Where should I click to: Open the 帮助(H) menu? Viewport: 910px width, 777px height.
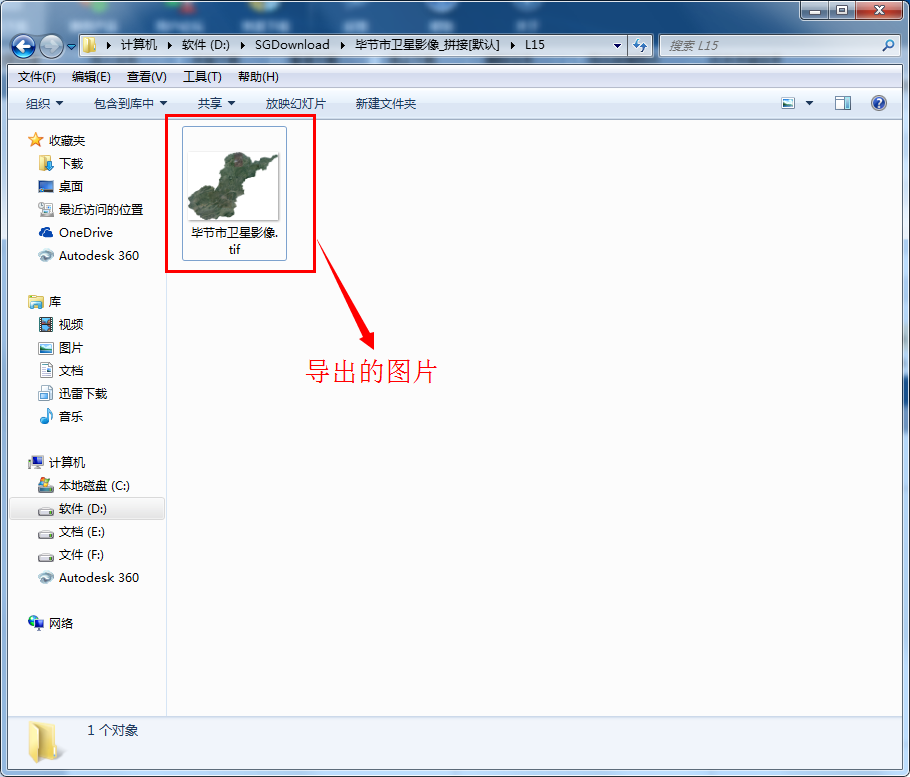coord(258,77)
